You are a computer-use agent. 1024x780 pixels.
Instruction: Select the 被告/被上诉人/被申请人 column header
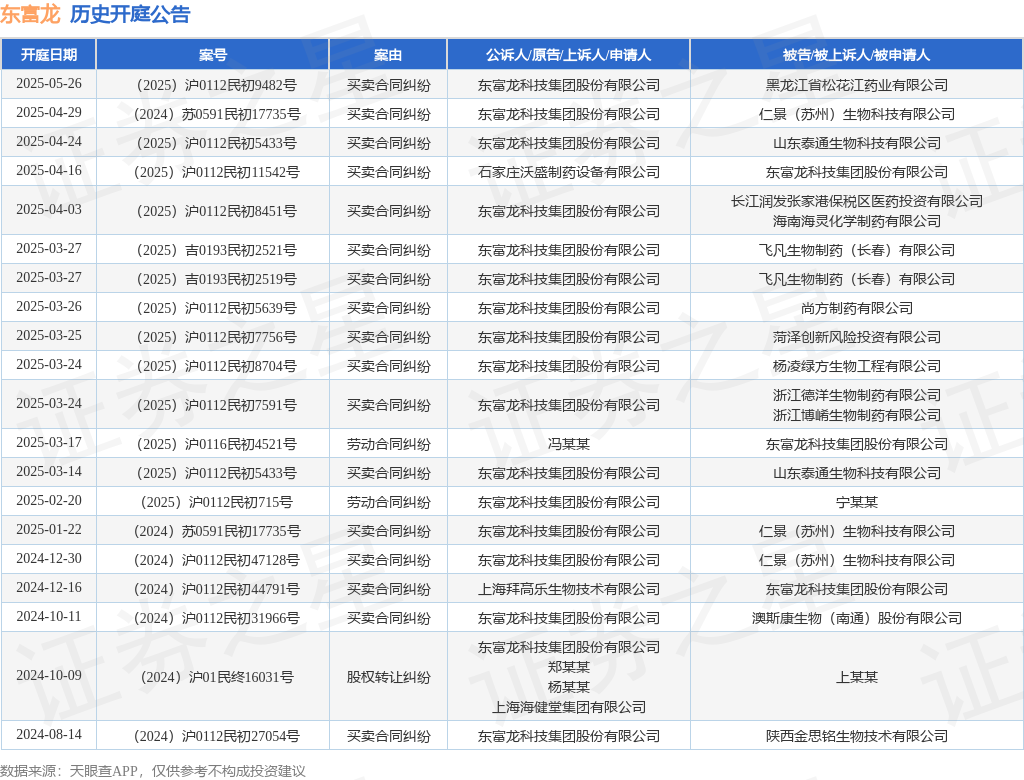click(x=856, y=55)
